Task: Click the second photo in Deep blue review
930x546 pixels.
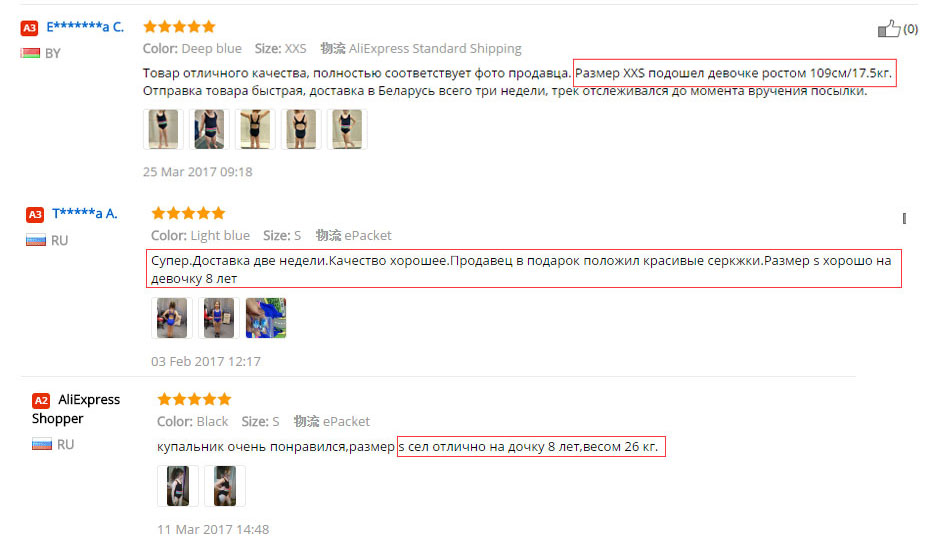Action: 209,129
